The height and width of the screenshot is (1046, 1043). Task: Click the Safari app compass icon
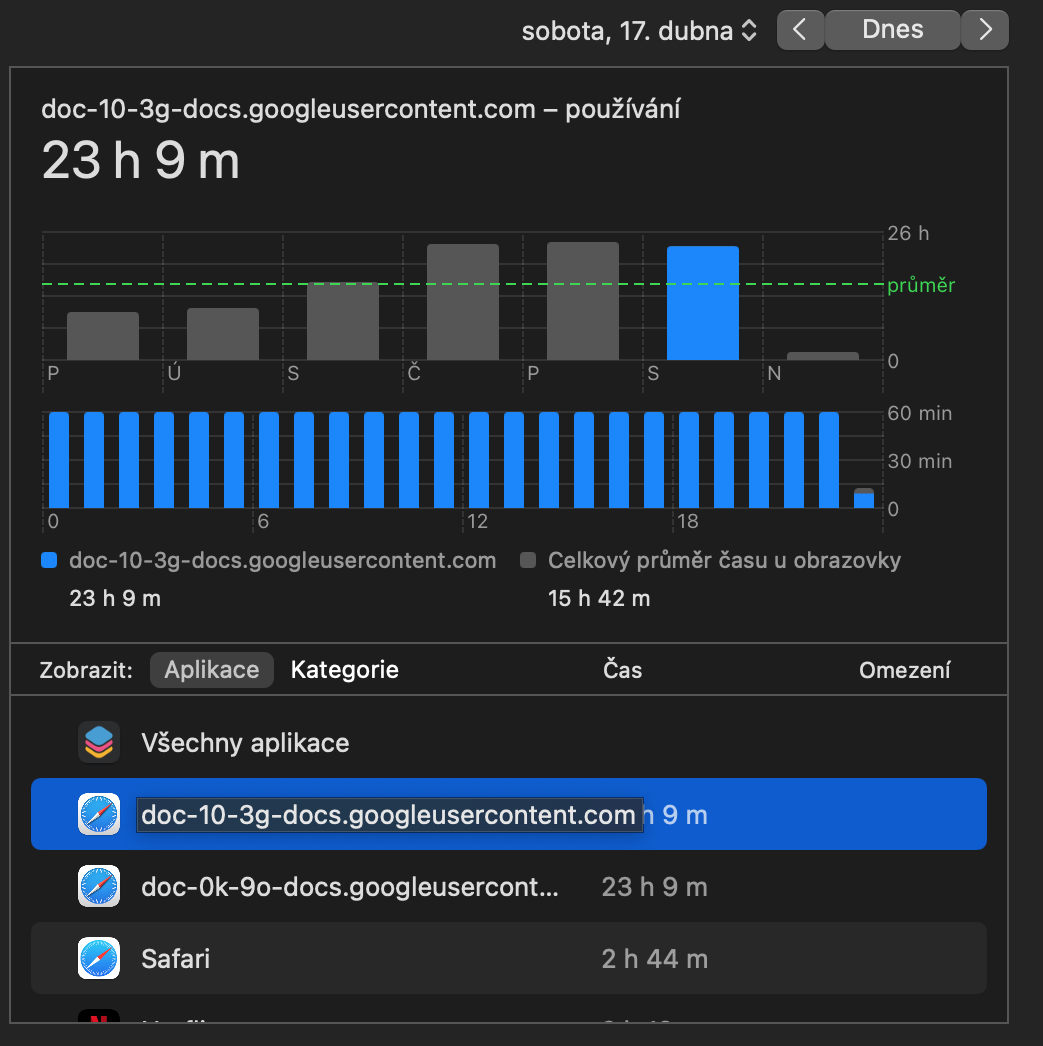click(x=99, y=958)
